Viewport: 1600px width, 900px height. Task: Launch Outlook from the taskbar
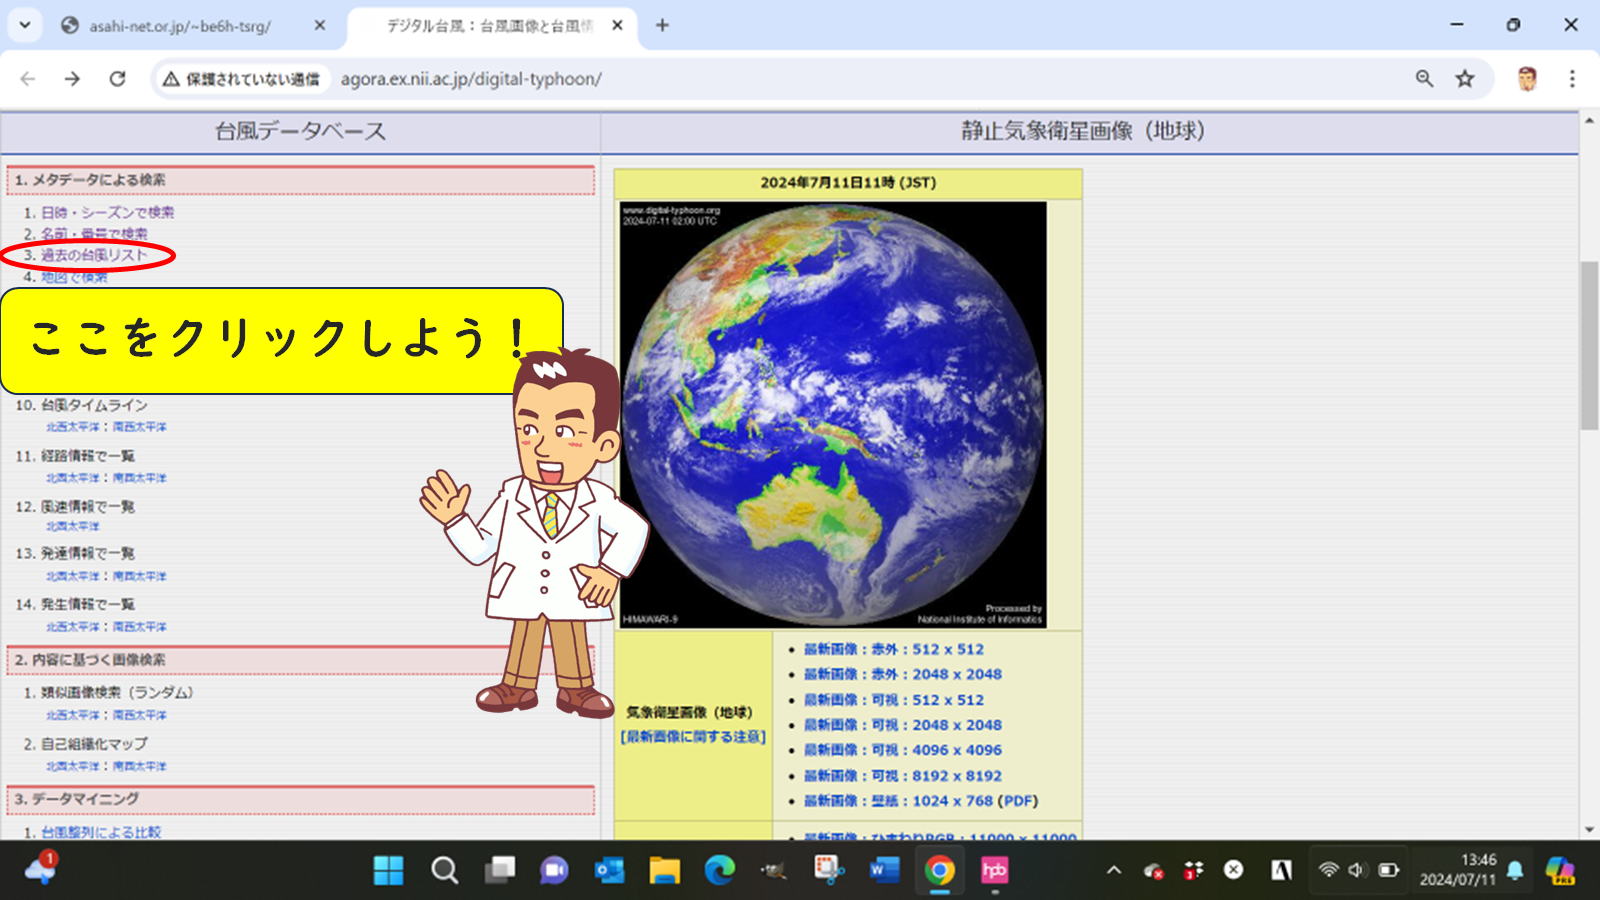point(609,870)
